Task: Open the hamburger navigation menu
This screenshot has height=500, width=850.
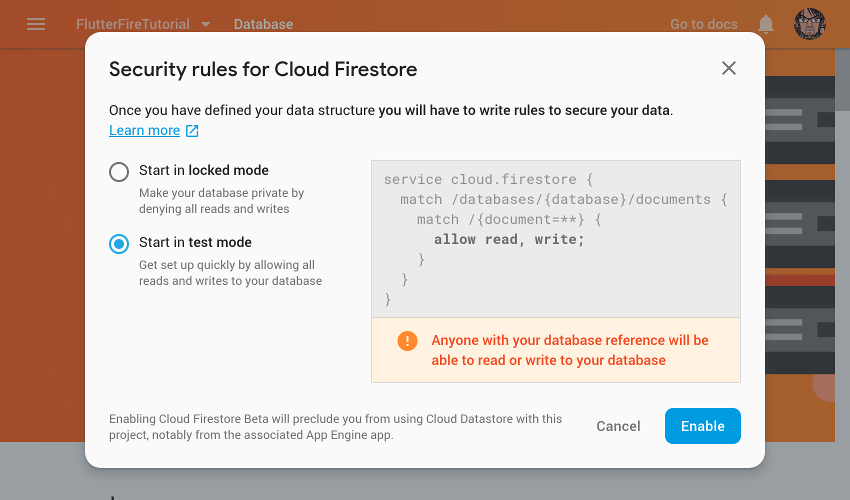Action: tap(36, 24)
